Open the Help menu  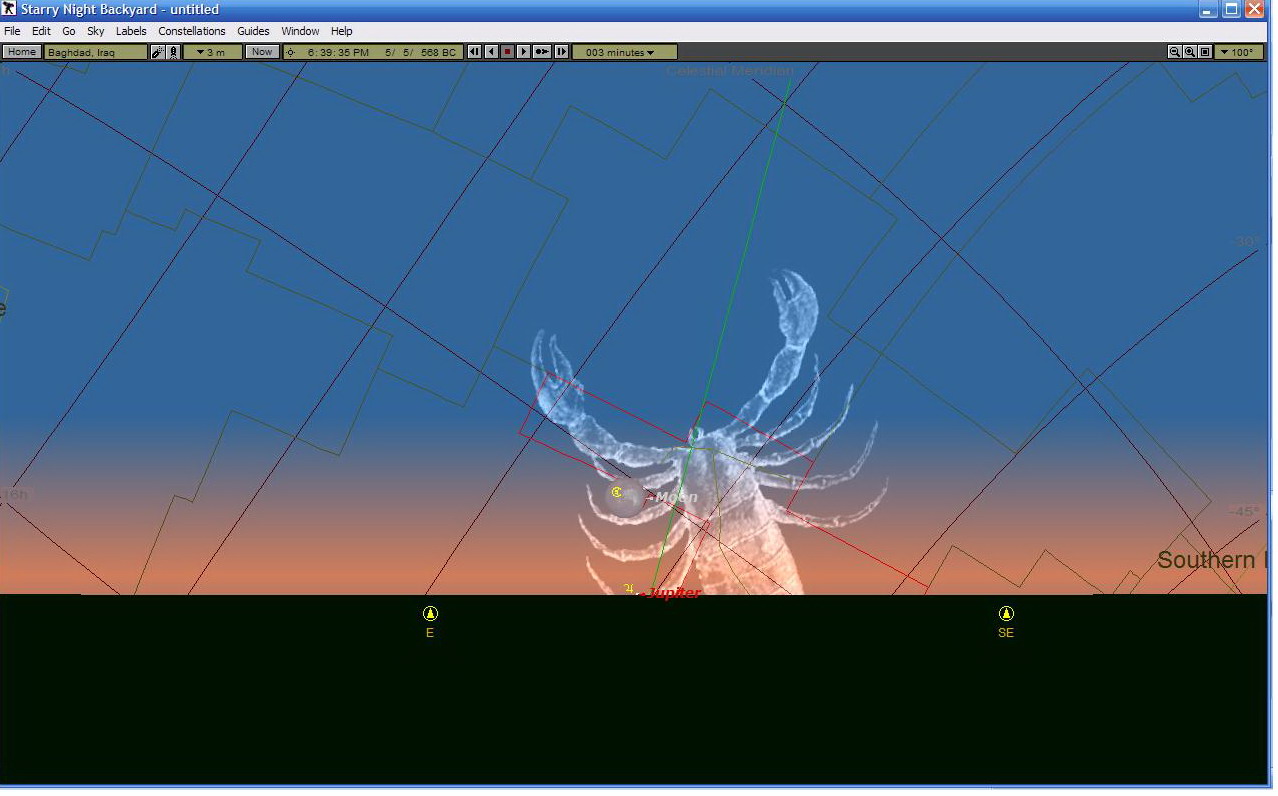point(342,31)
